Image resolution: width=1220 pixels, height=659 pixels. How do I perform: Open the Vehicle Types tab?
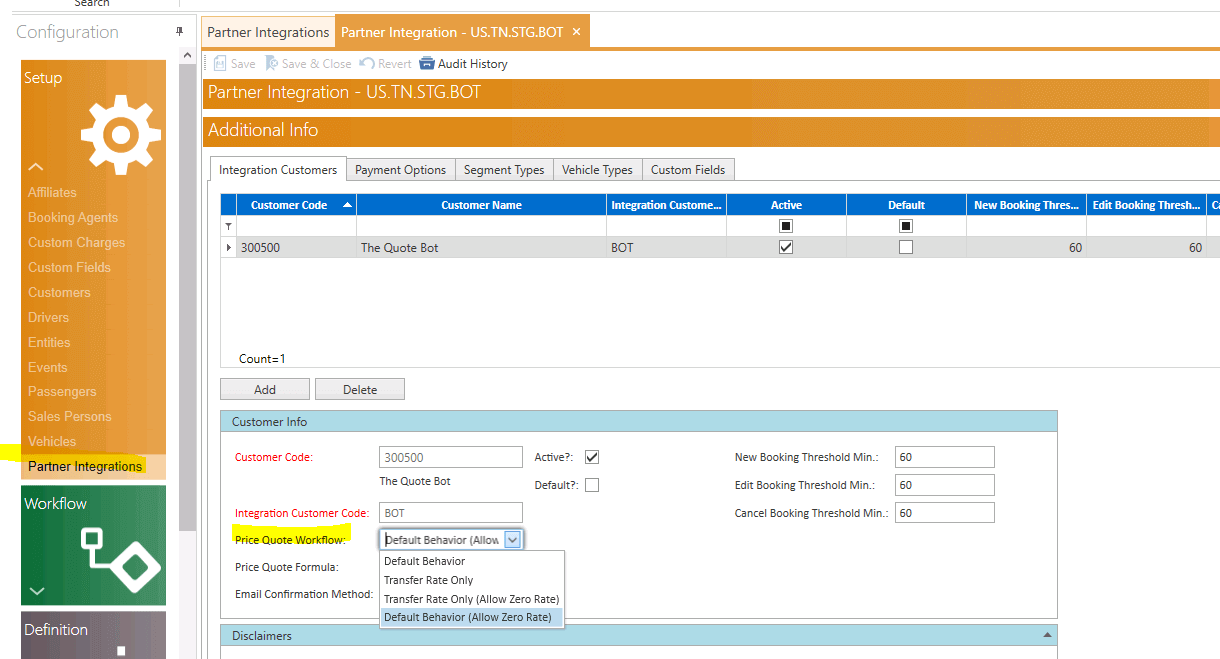[x=597, y=170]
